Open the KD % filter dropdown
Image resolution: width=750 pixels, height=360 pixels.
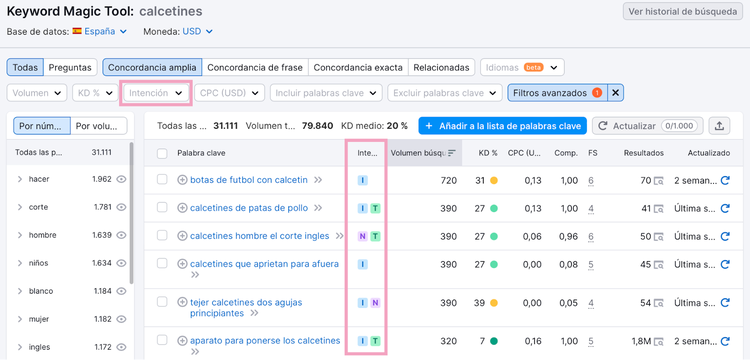(95, 93)
